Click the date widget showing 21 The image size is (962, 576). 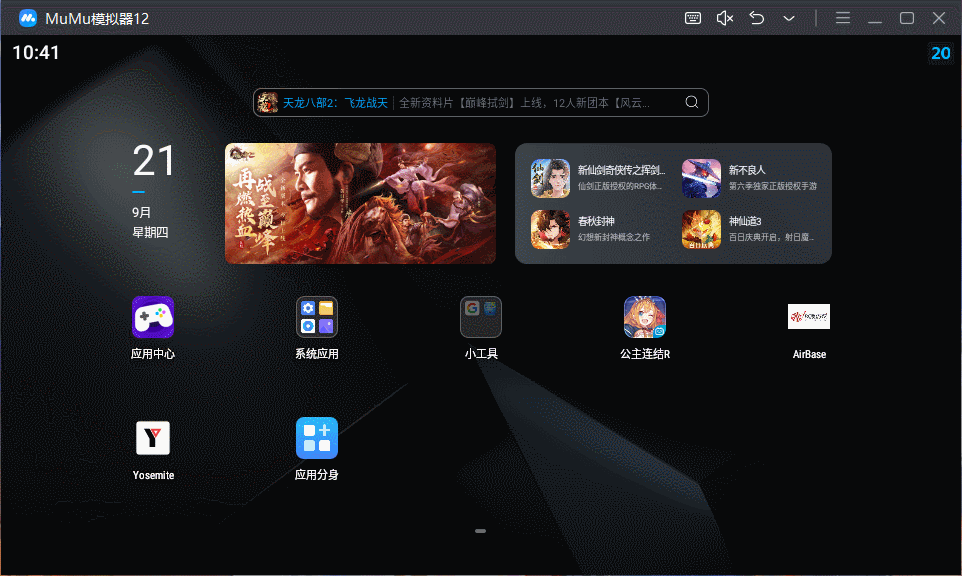pos(153,161)
